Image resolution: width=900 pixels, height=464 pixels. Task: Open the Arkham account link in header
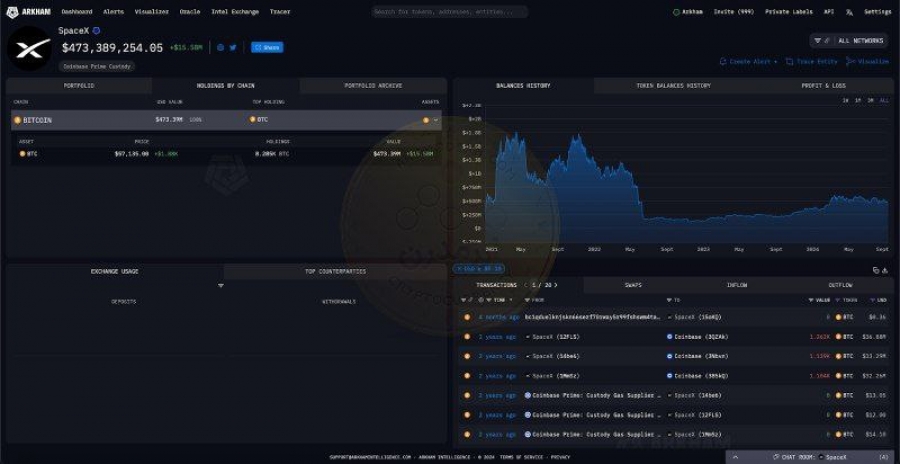(x=688, y=11)
